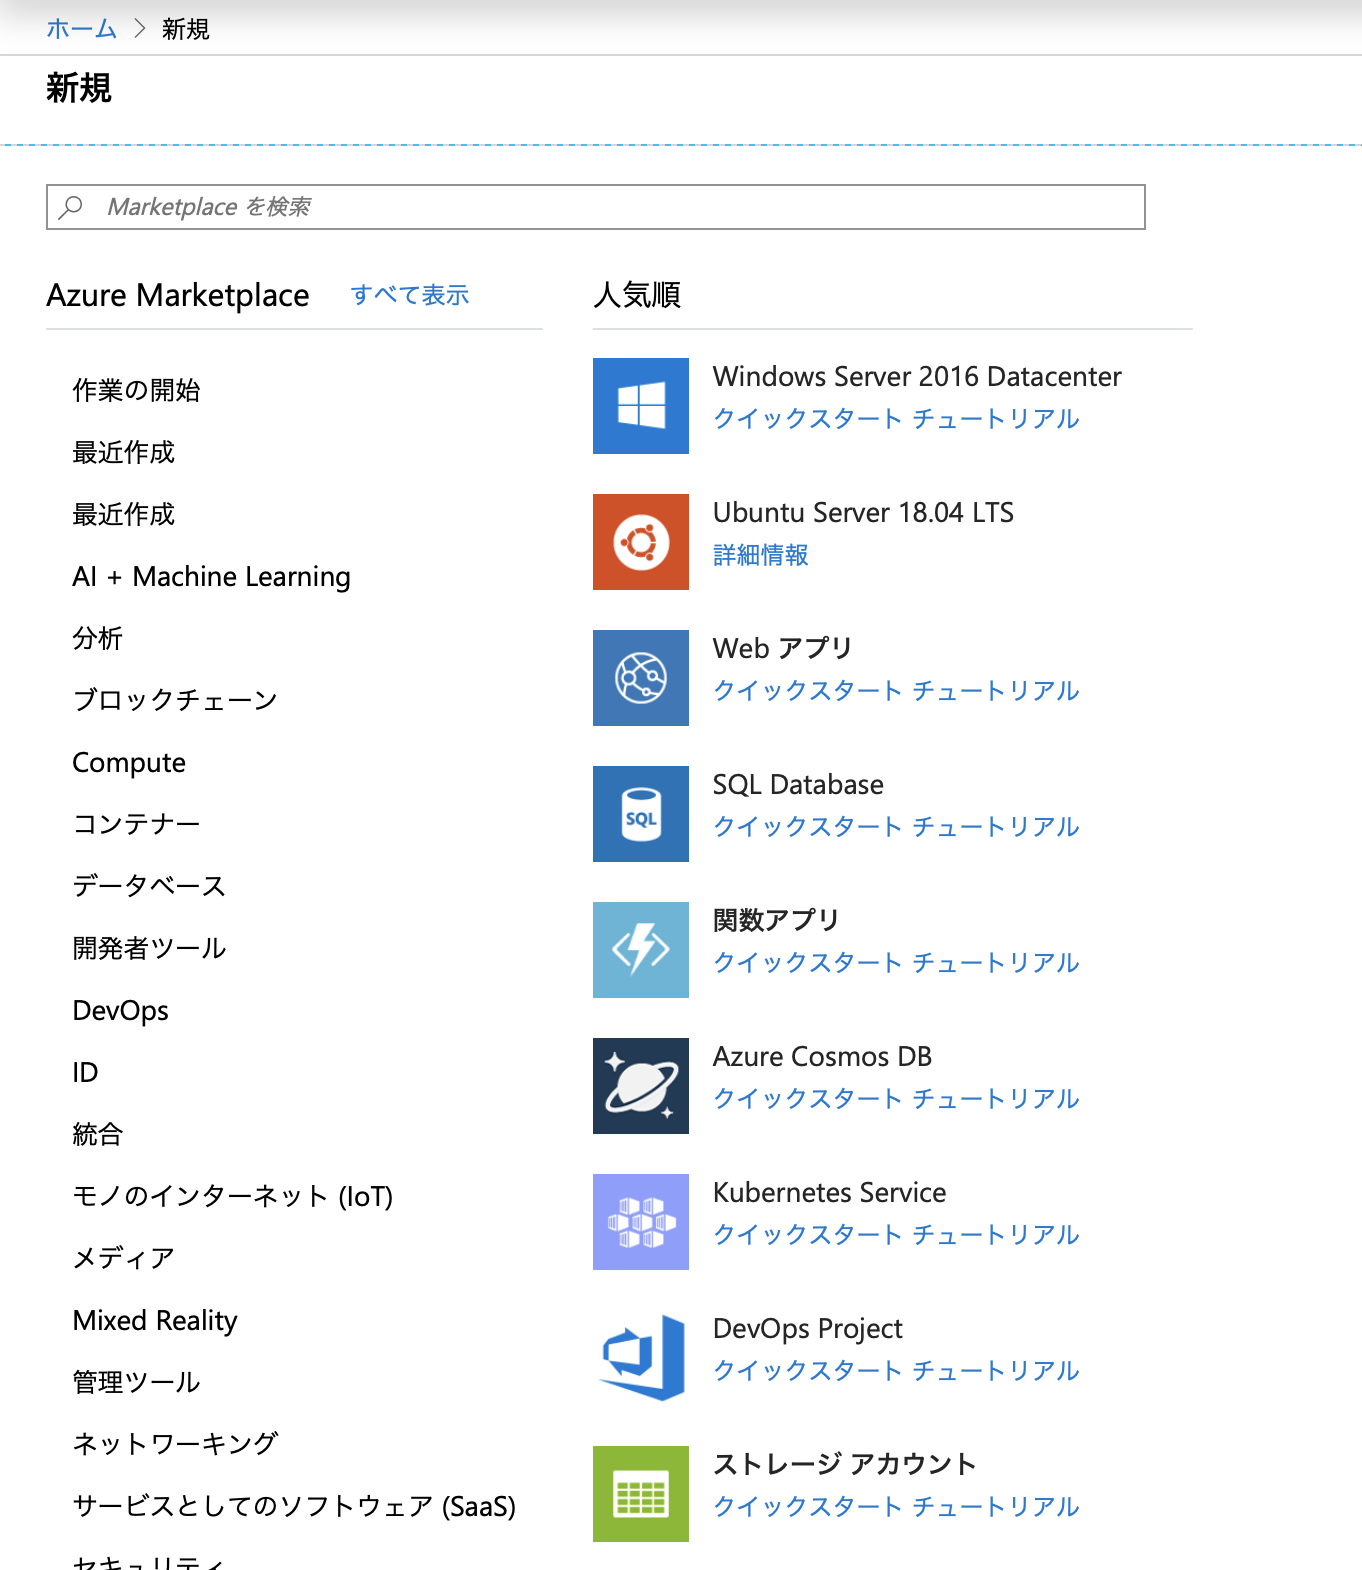Screen dimensions: 1362x1570
Task: Click the 関数アプリ lightning bolt icon
Action: tap(641, 950)
